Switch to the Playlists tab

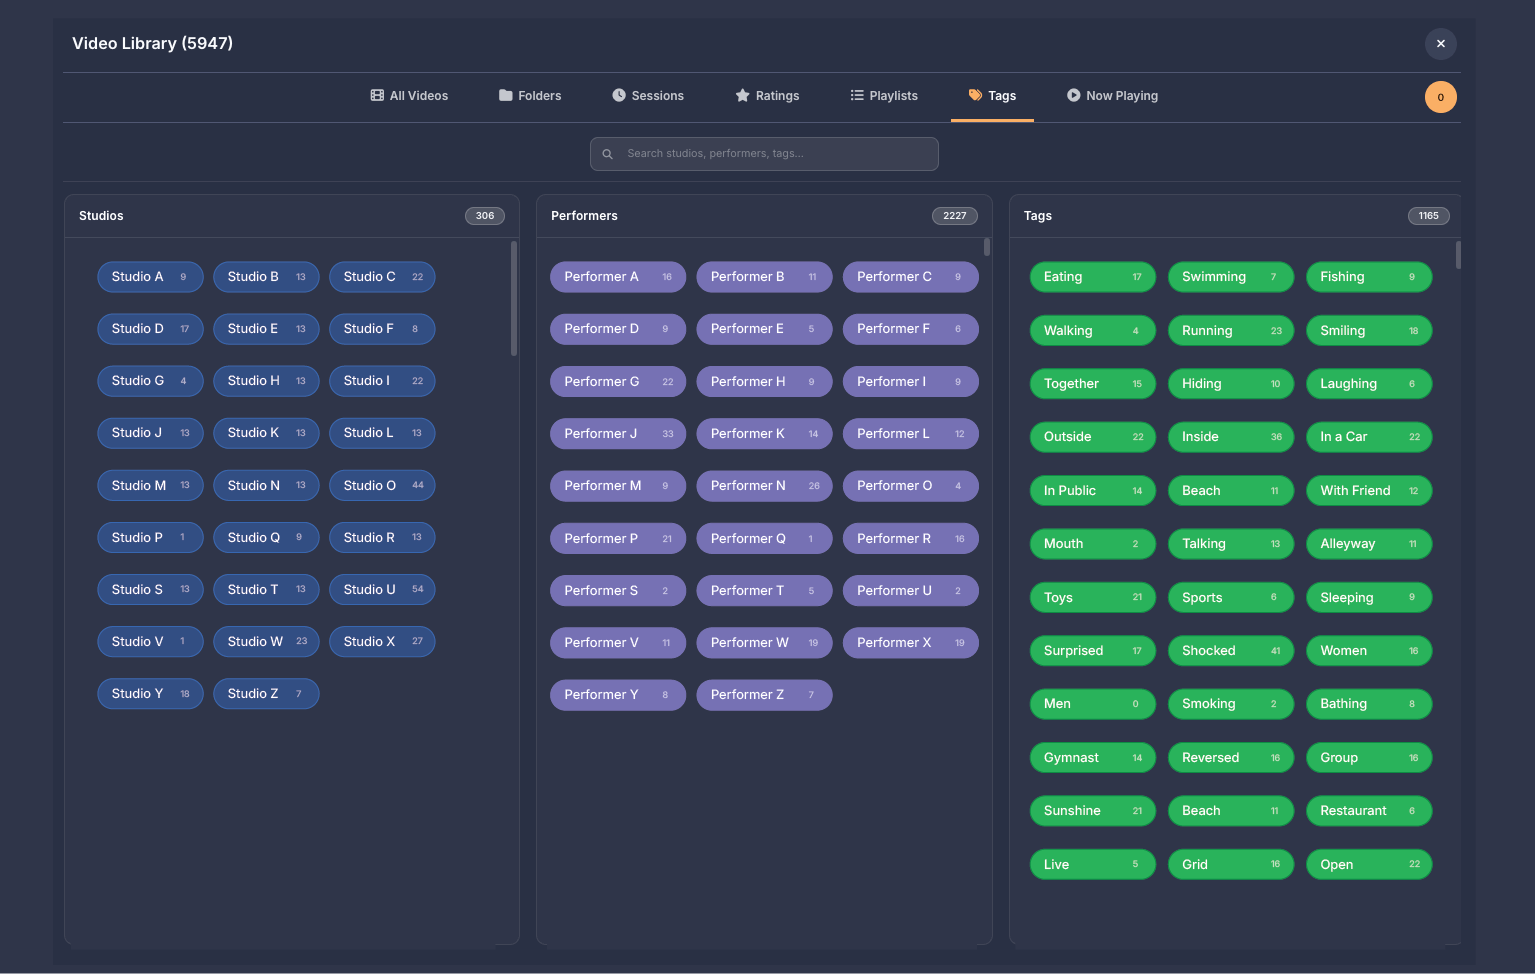pyautogui.click(x=884, y=96)
